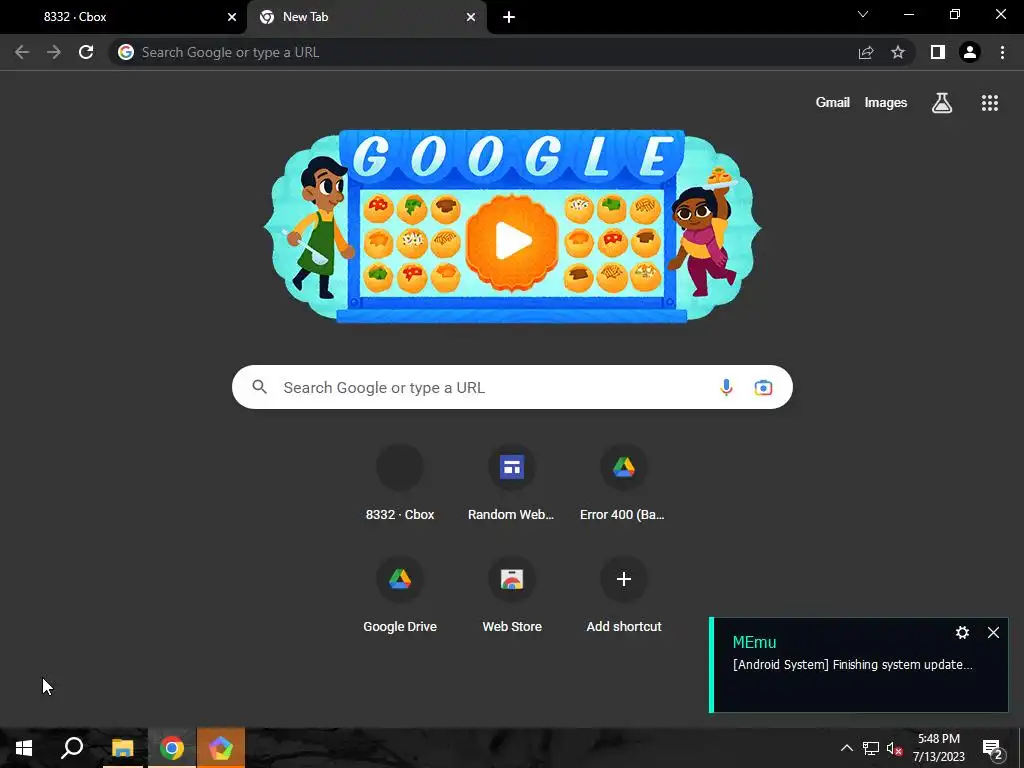Open Google Images link

886,103
